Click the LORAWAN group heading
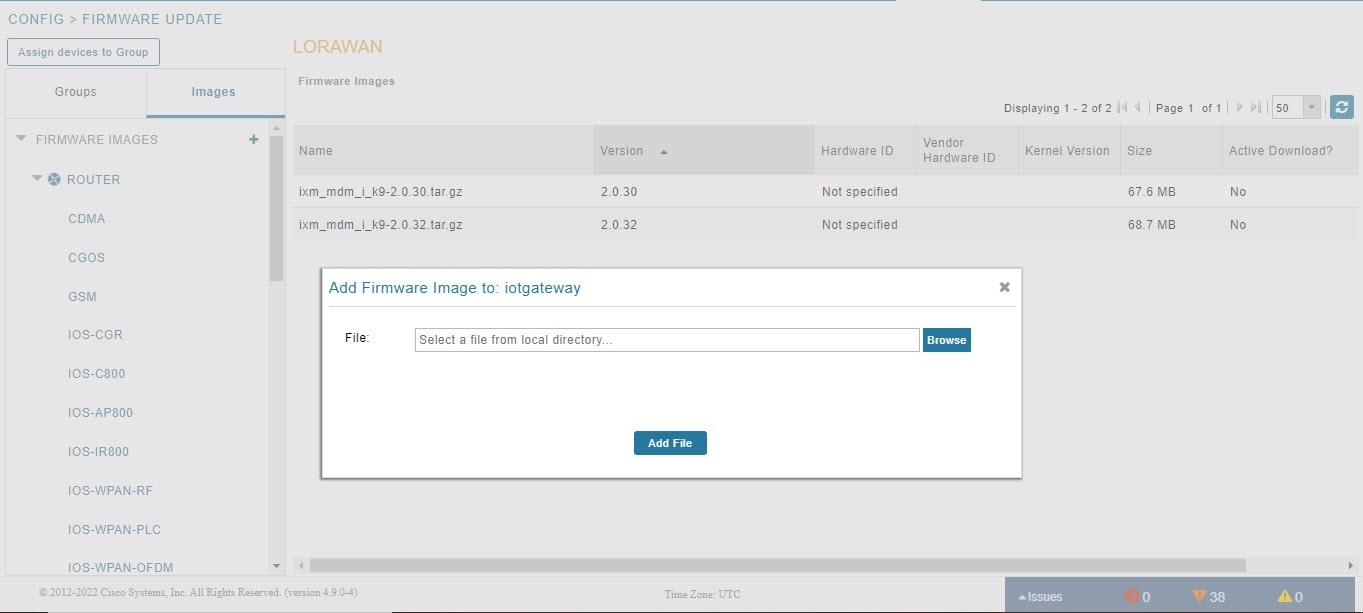 (338, 47)
